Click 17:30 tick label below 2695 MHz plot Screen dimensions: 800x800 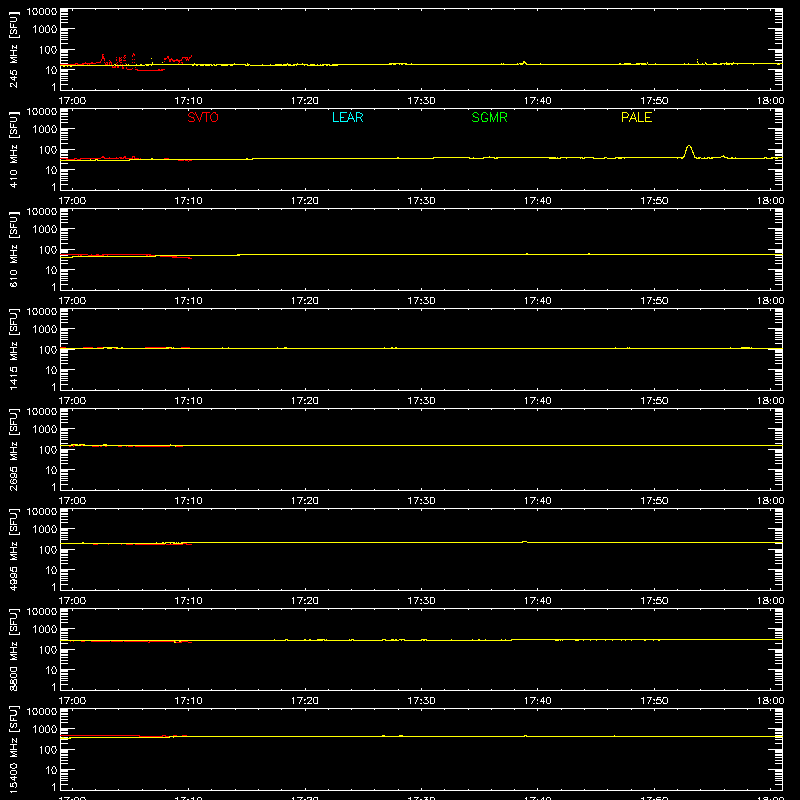tap(421, 501)
